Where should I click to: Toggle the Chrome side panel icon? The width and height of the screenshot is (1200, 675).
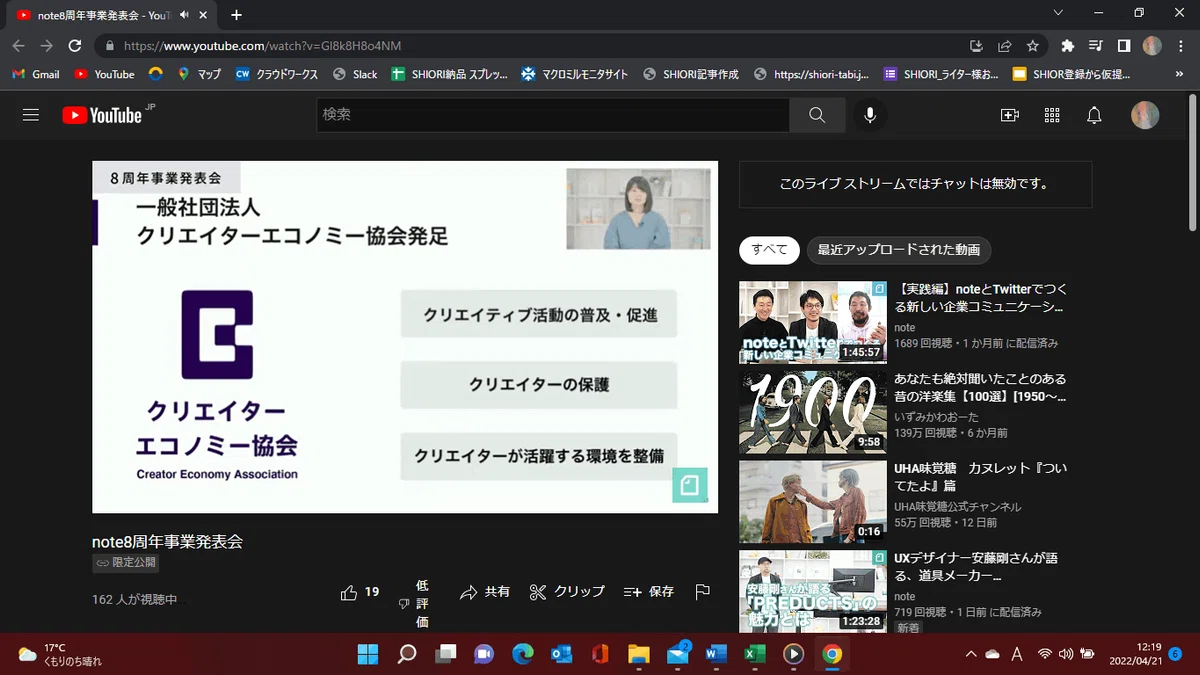point(1123,46)
